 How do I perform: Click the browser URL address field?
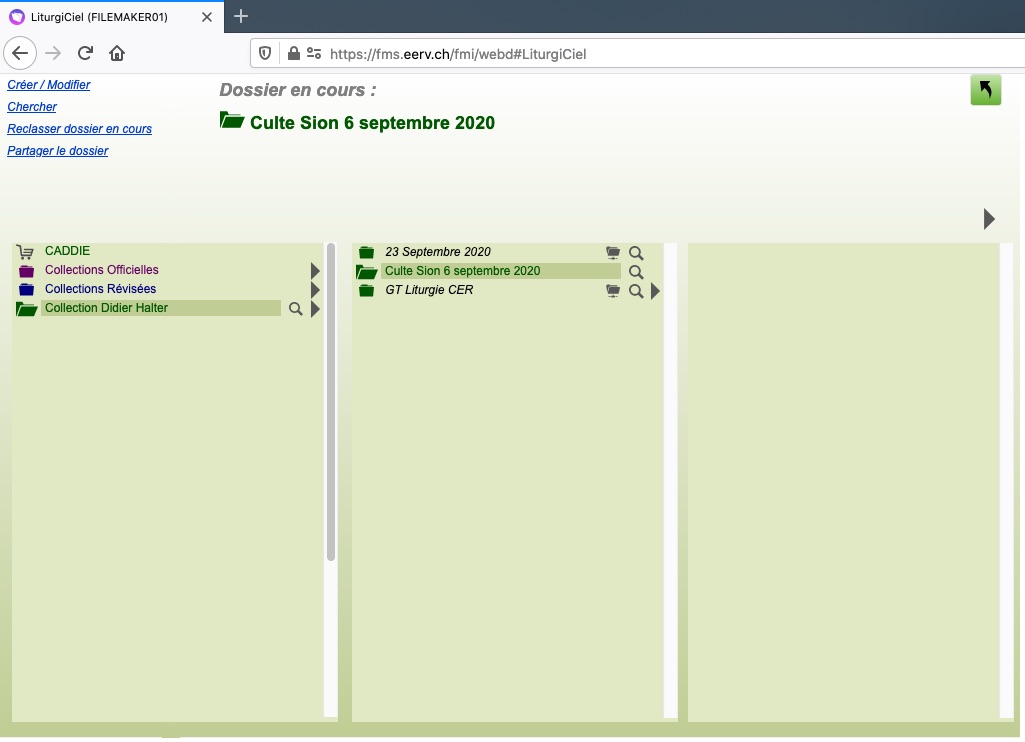tap(600, 54)
